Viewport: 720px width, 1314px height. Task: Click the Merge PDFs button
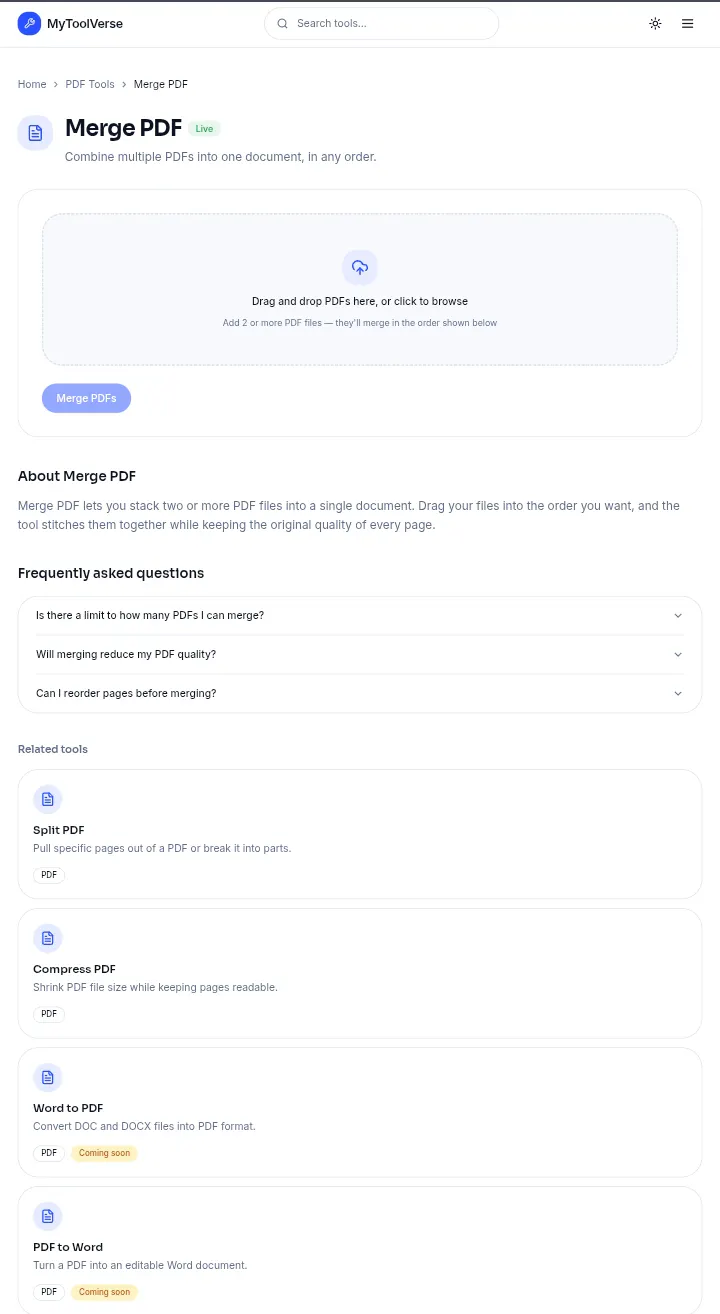86,398
